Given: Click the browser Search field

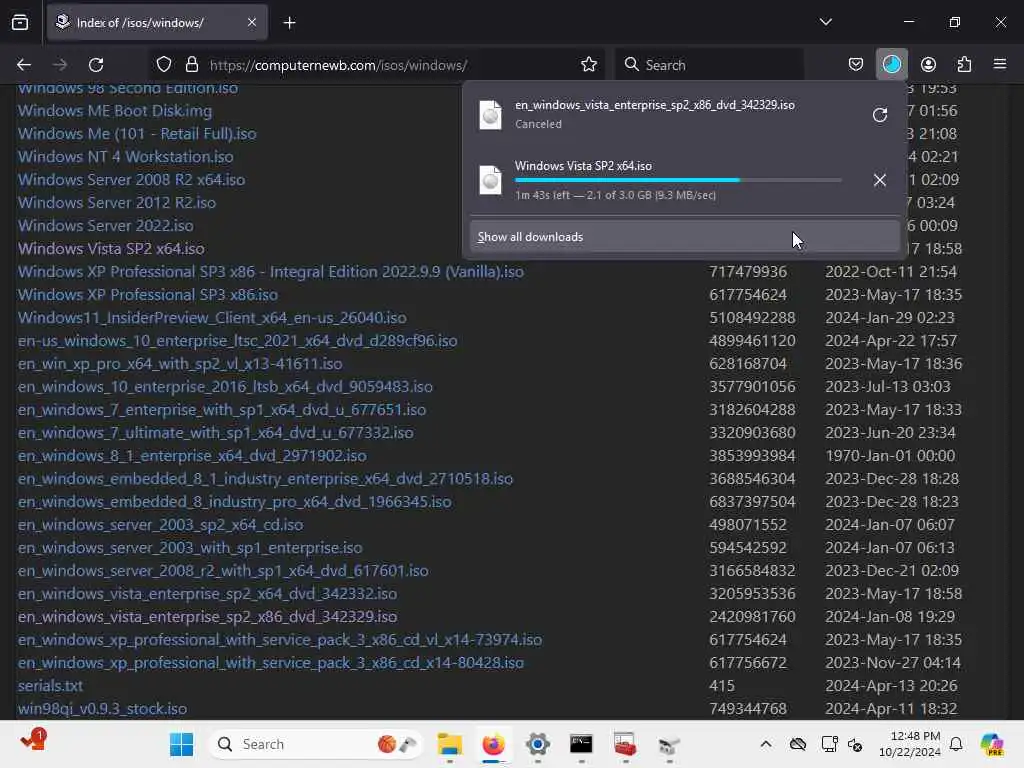Looking at the screenshot, I should coord(709,65).
